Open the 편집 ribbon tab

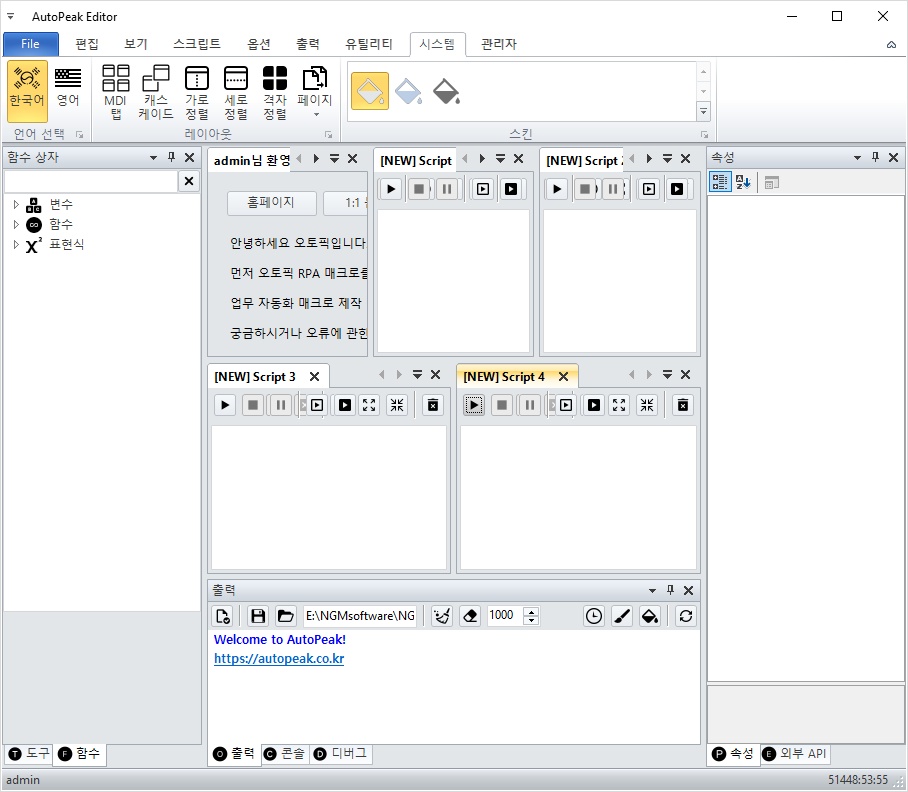click(x=87, y=44)
